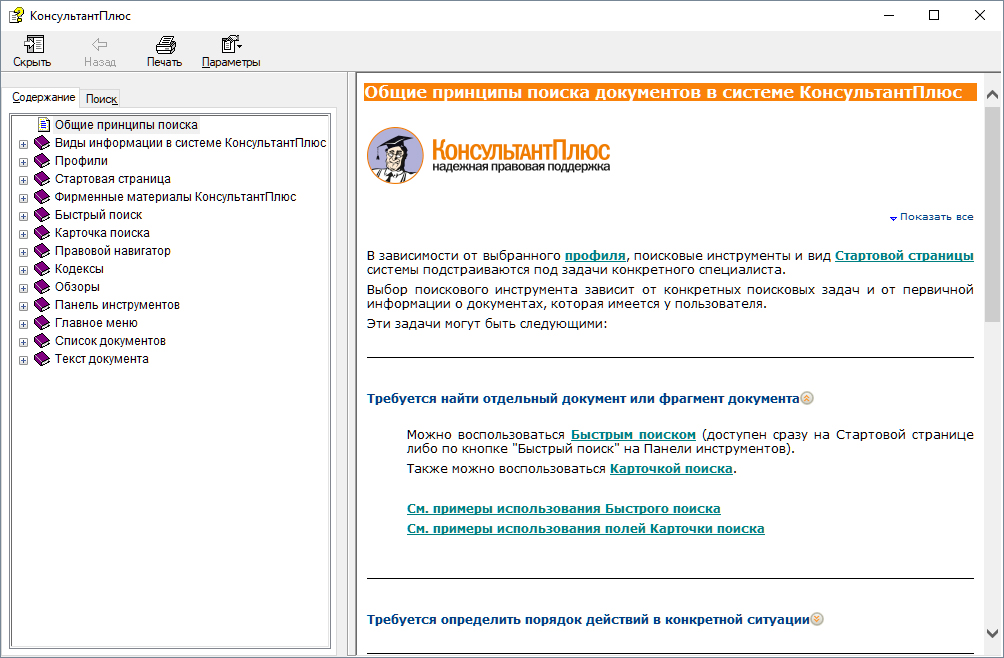This screenshot has height=658, width=1004.
Task: Click heading 'Требуется найти отдельный документ'
Action: [x=583, y=398]
